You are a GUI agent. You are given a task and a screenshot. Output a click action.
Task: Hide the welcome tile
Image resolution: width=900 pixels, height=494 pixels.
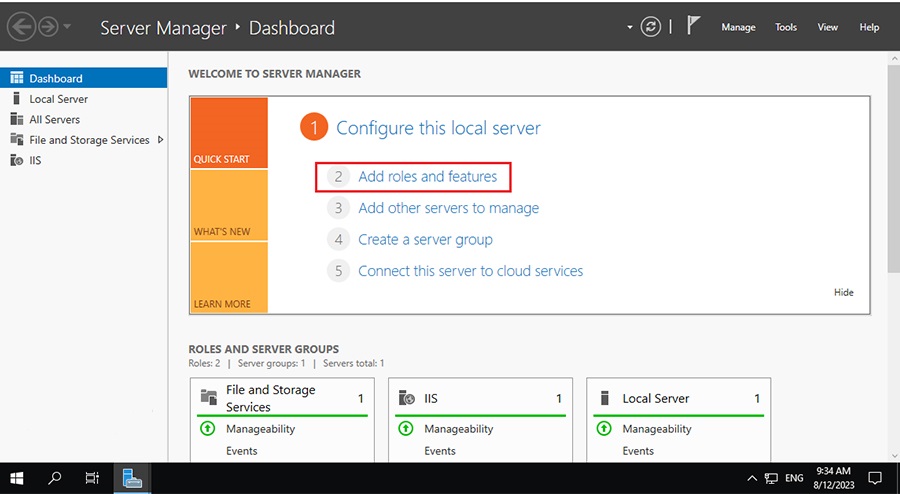(843, 292)
